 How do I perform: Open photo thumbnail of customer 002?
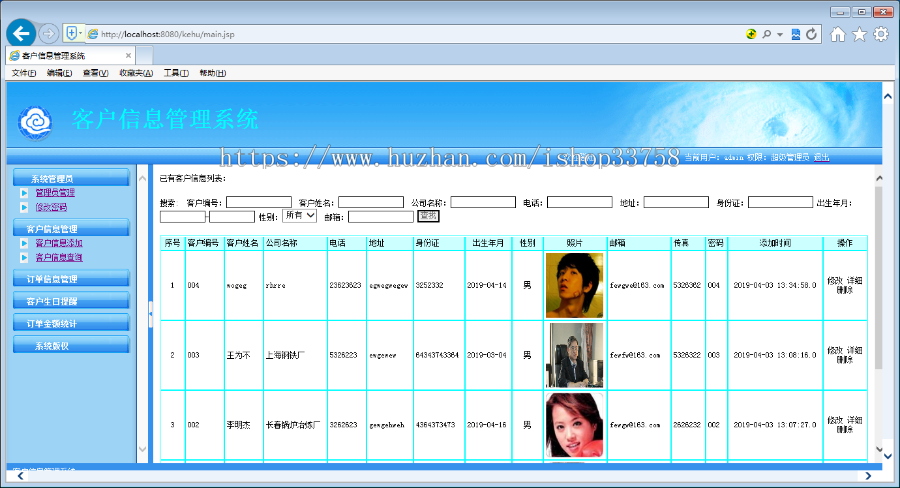coord(575,425)
